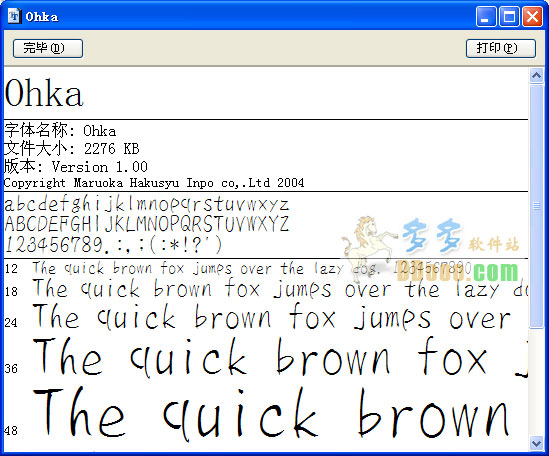Click the vertical scrollbar thumb

pyautogui.click(x=536, y=207)
